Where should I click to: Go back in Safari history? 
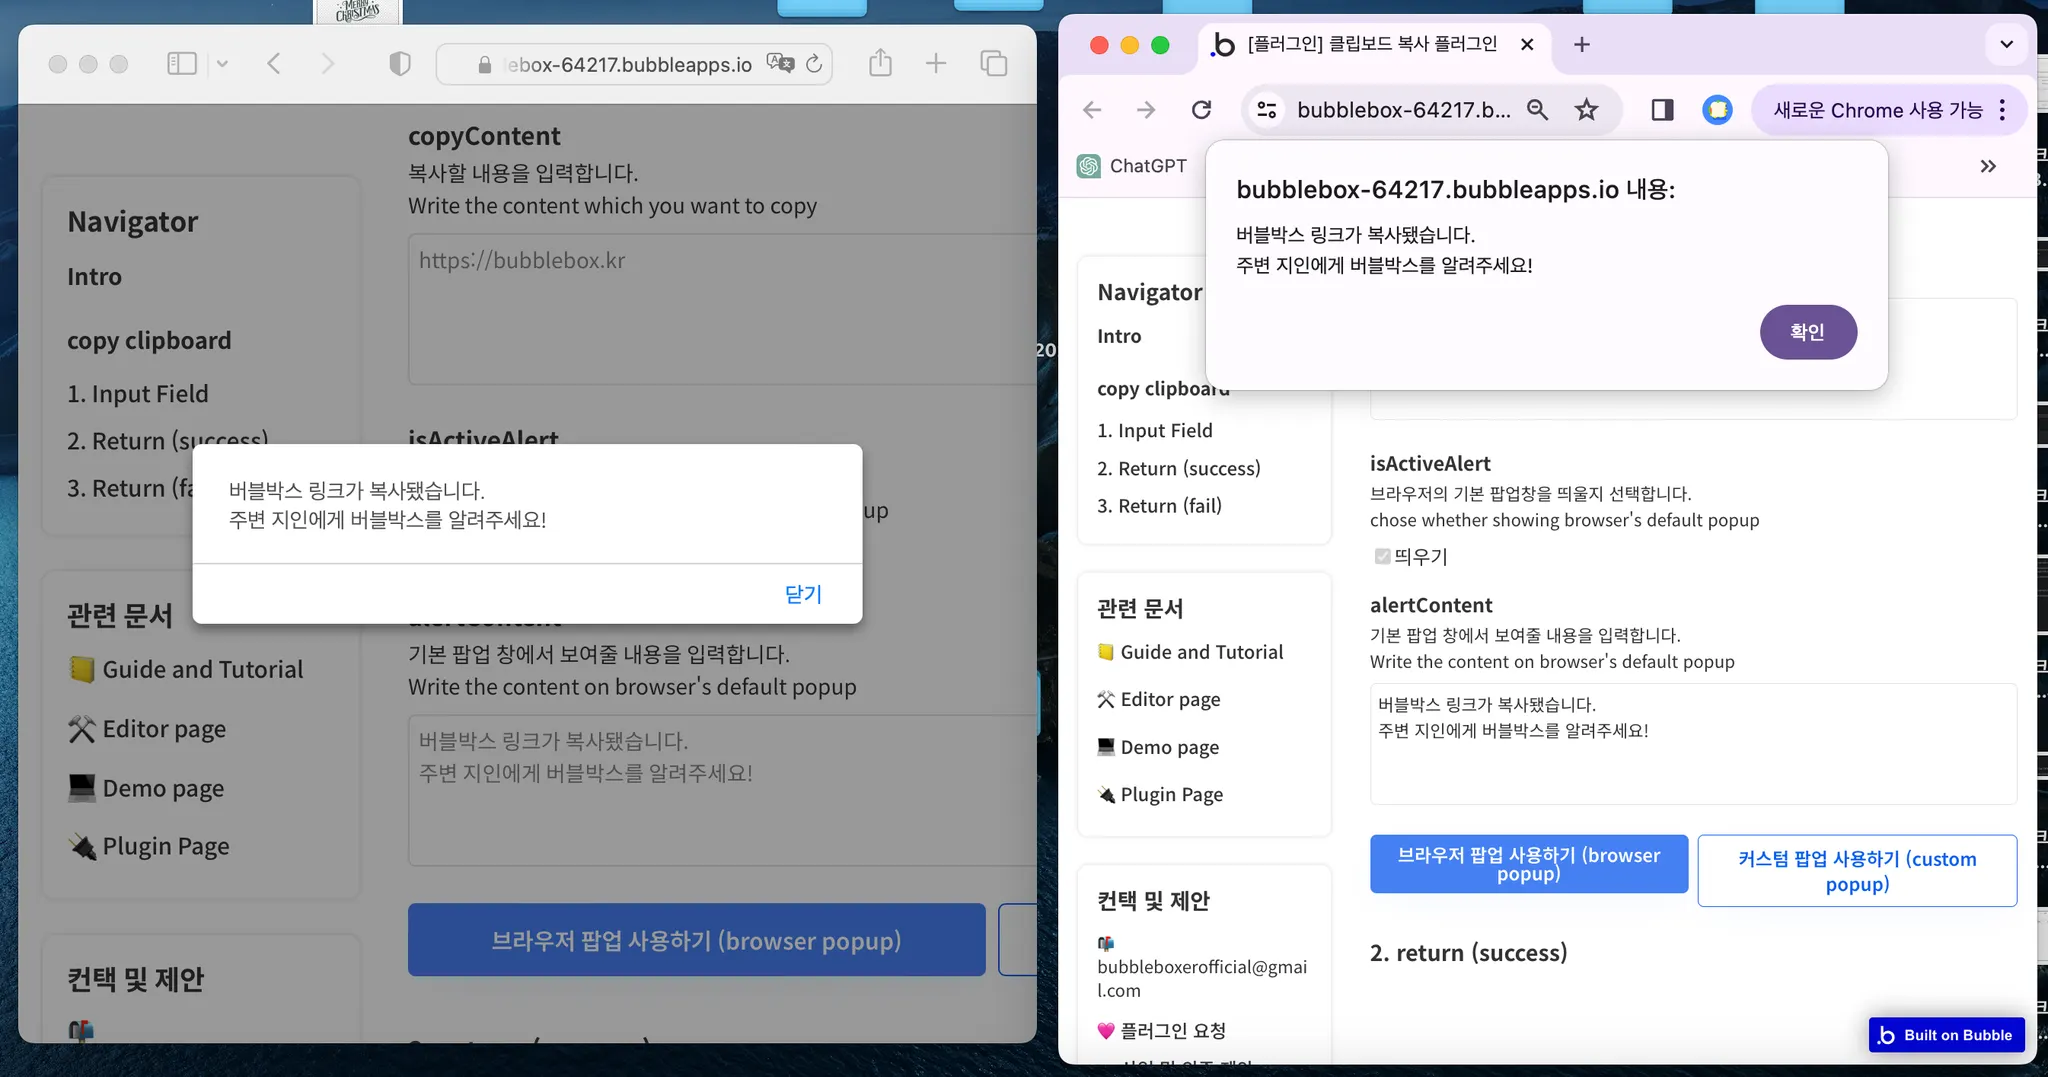pyautogui.click(x=274, y=64)
